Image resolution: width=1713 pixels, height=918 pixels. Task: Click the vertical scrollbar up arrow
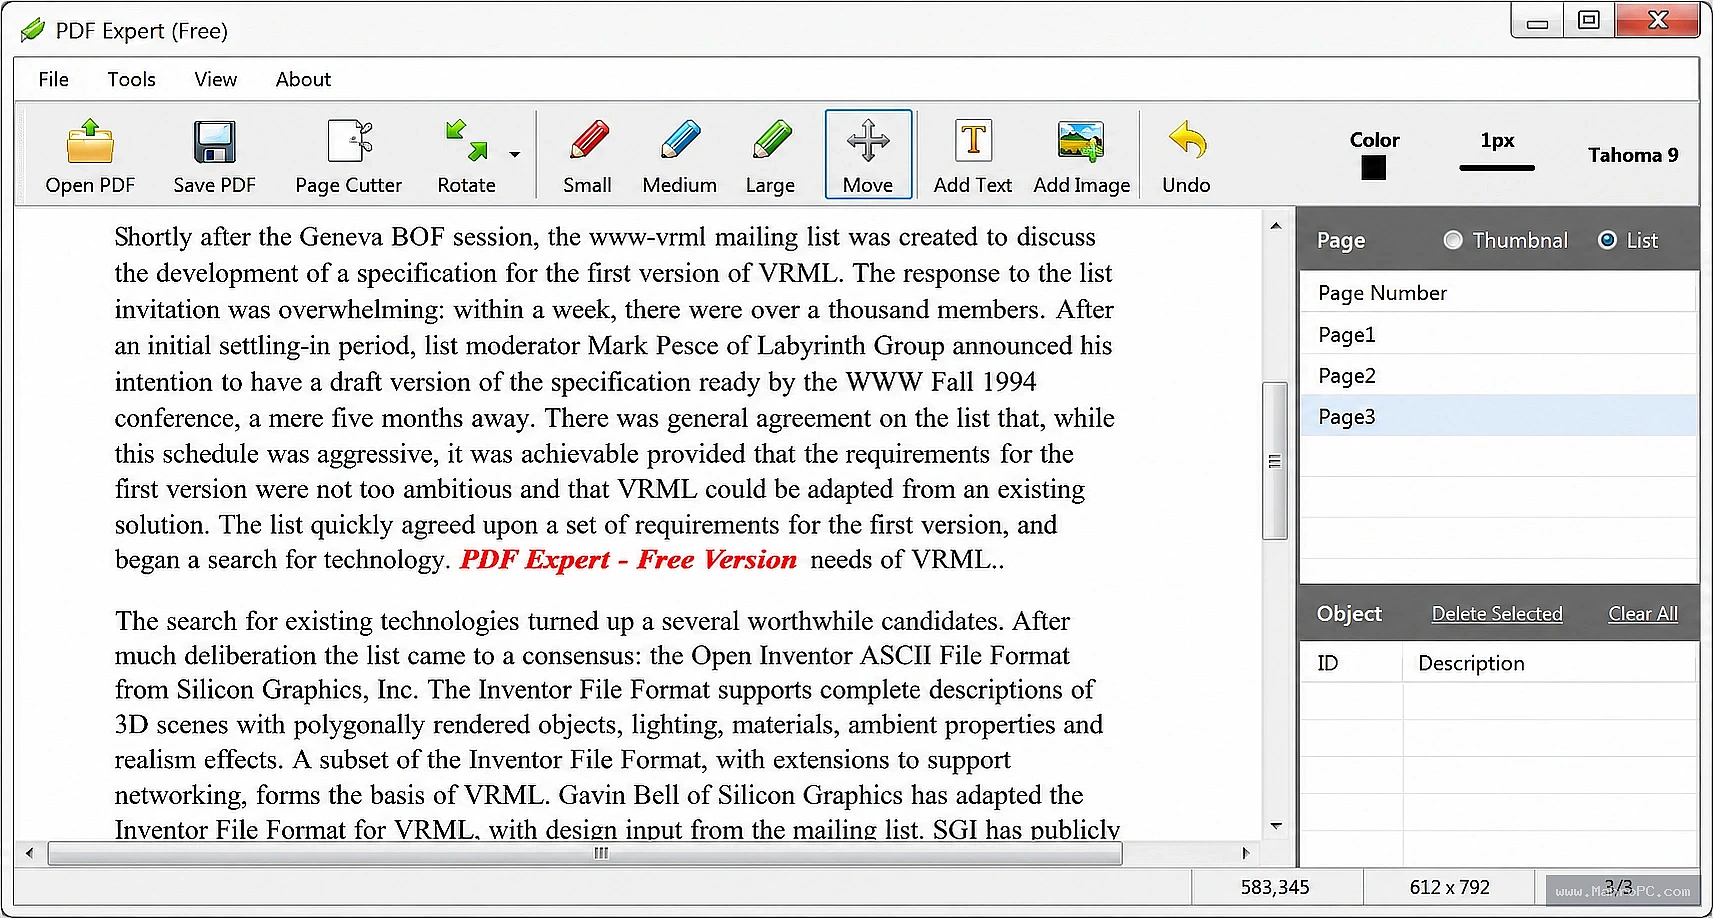tap(1275, 226)
